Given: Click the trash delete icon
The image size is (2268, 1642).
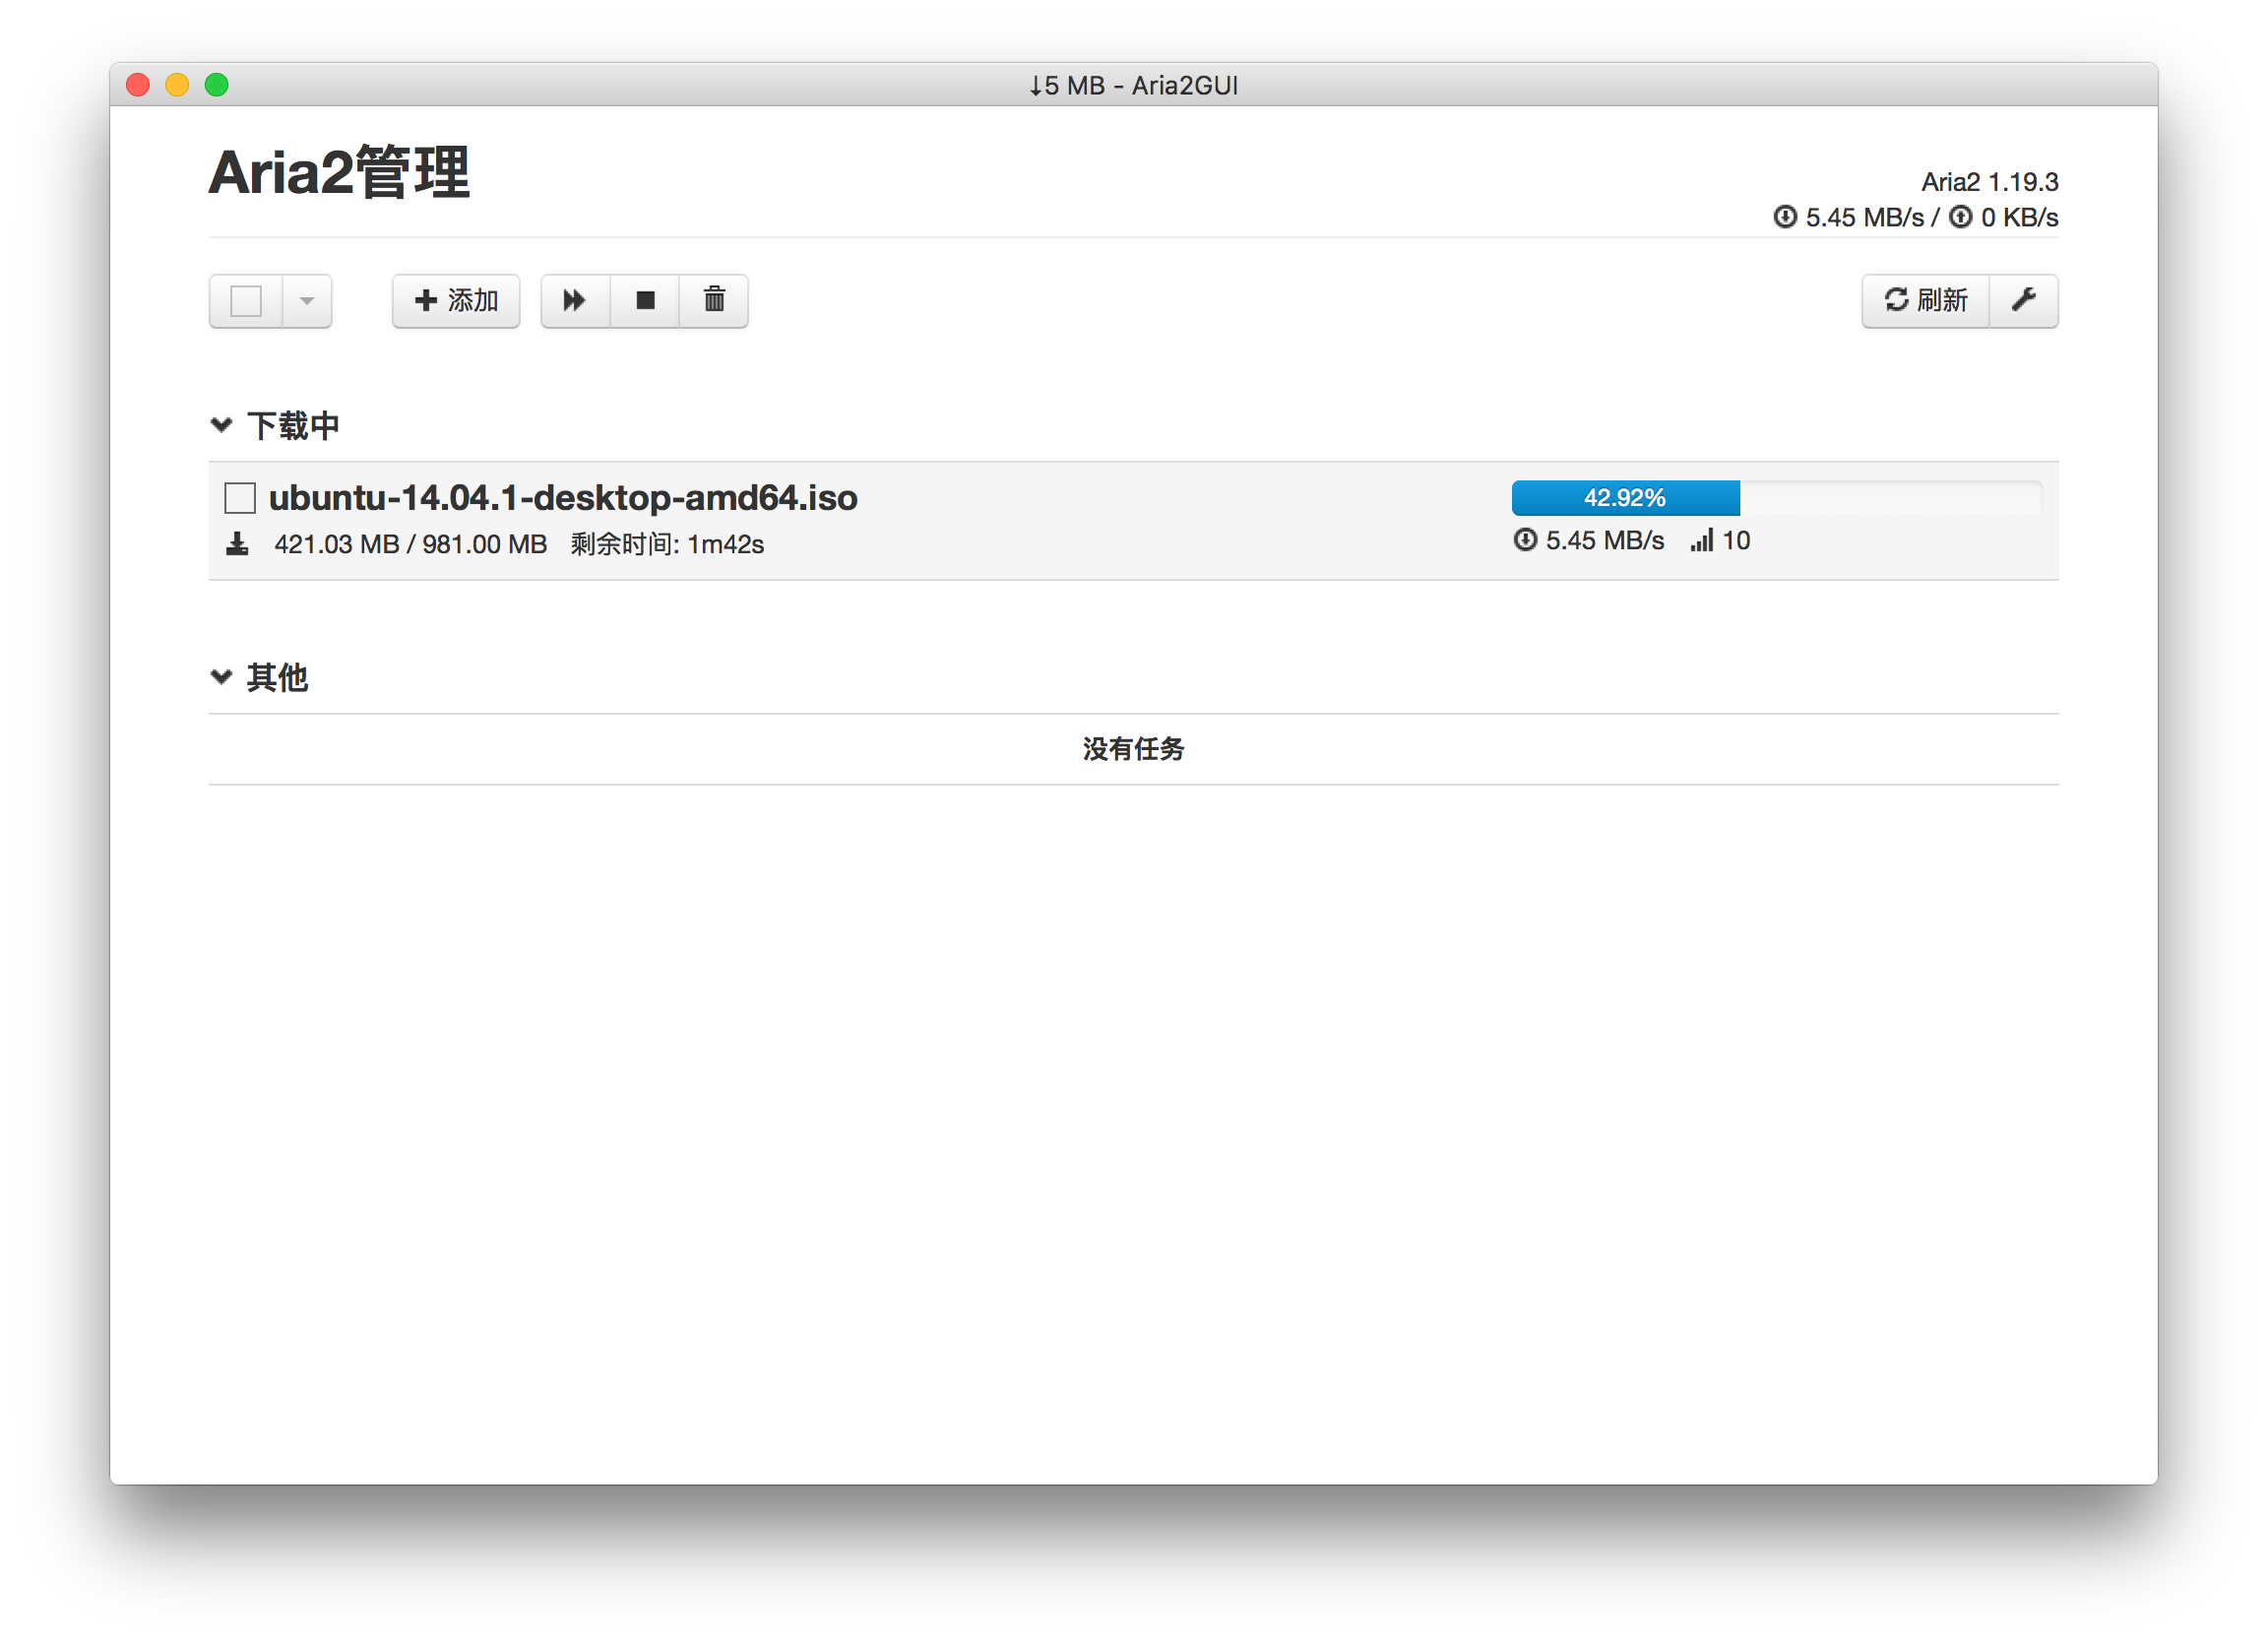Looking at the screenshot, I should click(x=714, y=300).
